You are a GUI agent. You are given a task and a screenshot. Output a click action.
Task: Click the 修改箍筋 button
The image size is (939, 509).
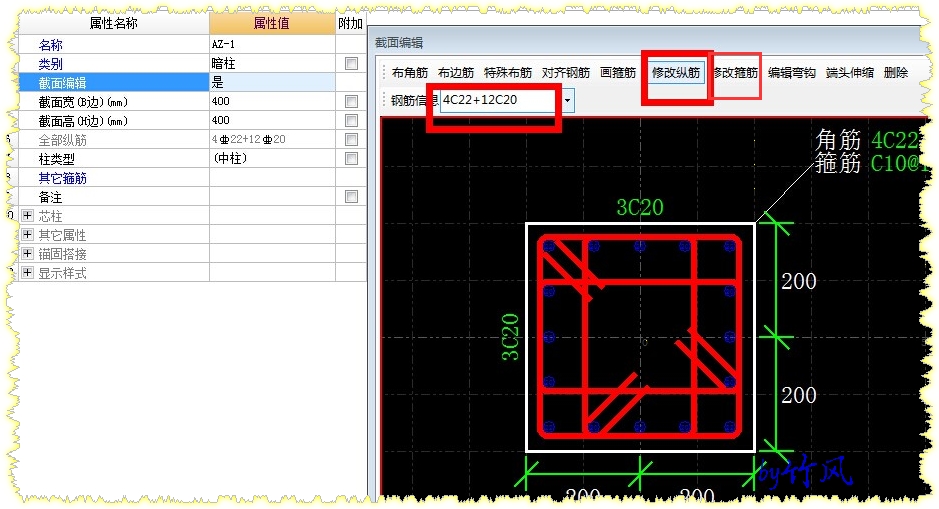point(735,72)
